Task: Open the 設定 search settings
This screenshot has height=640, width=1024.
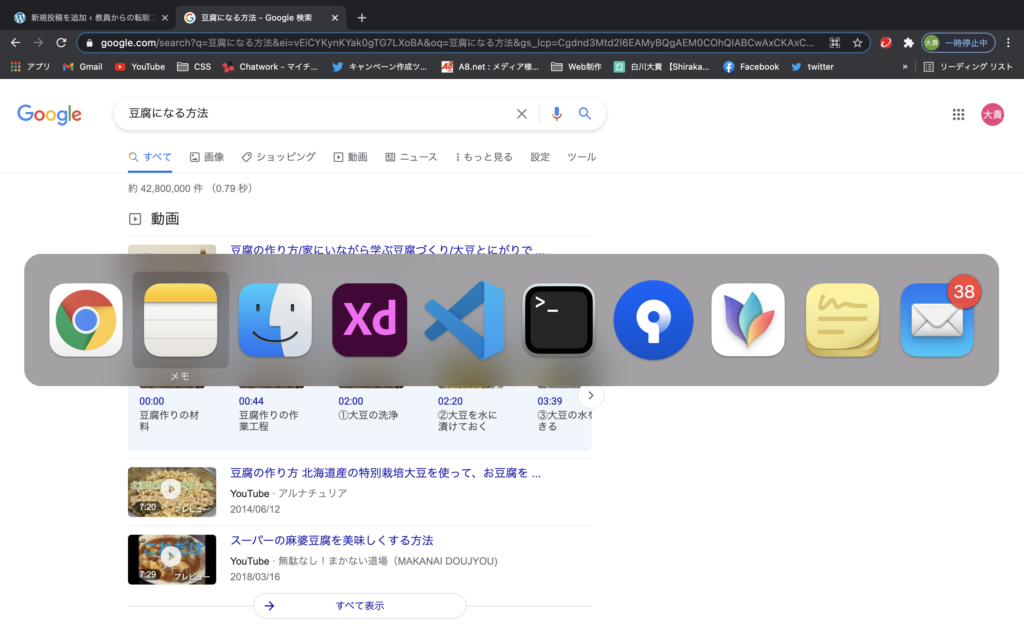Action: (540, 157)
